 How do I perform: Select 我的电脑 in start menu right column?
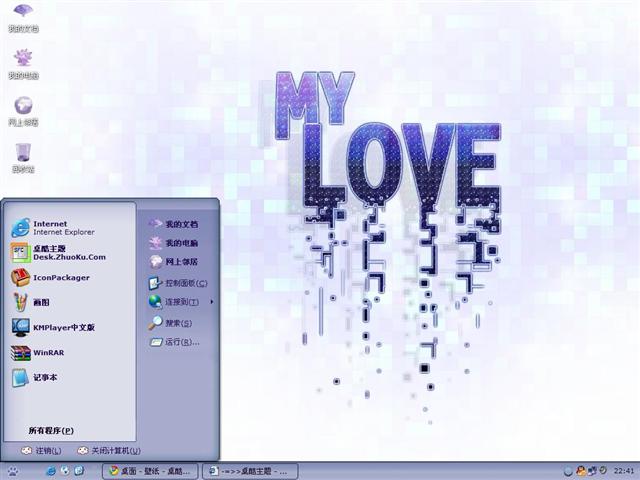click(173, 243)
